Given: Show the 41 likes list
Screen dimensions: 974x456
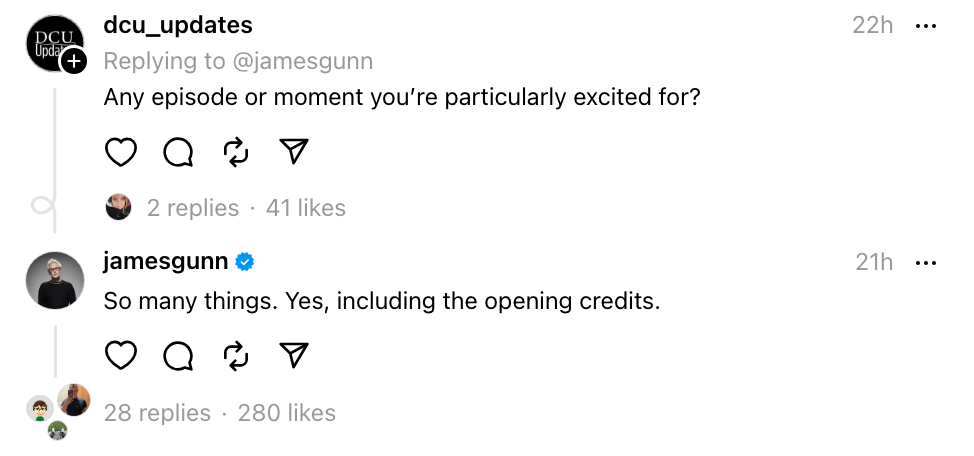Looking at the screenshot, I should point(306,208).
